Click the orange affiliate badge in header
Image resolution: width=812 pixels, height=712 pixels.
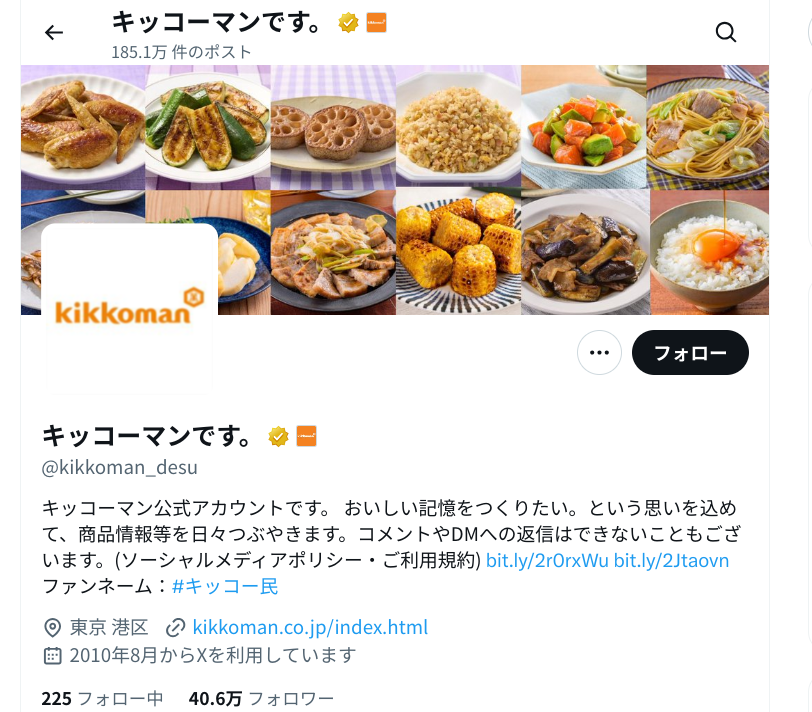[376, 23]
